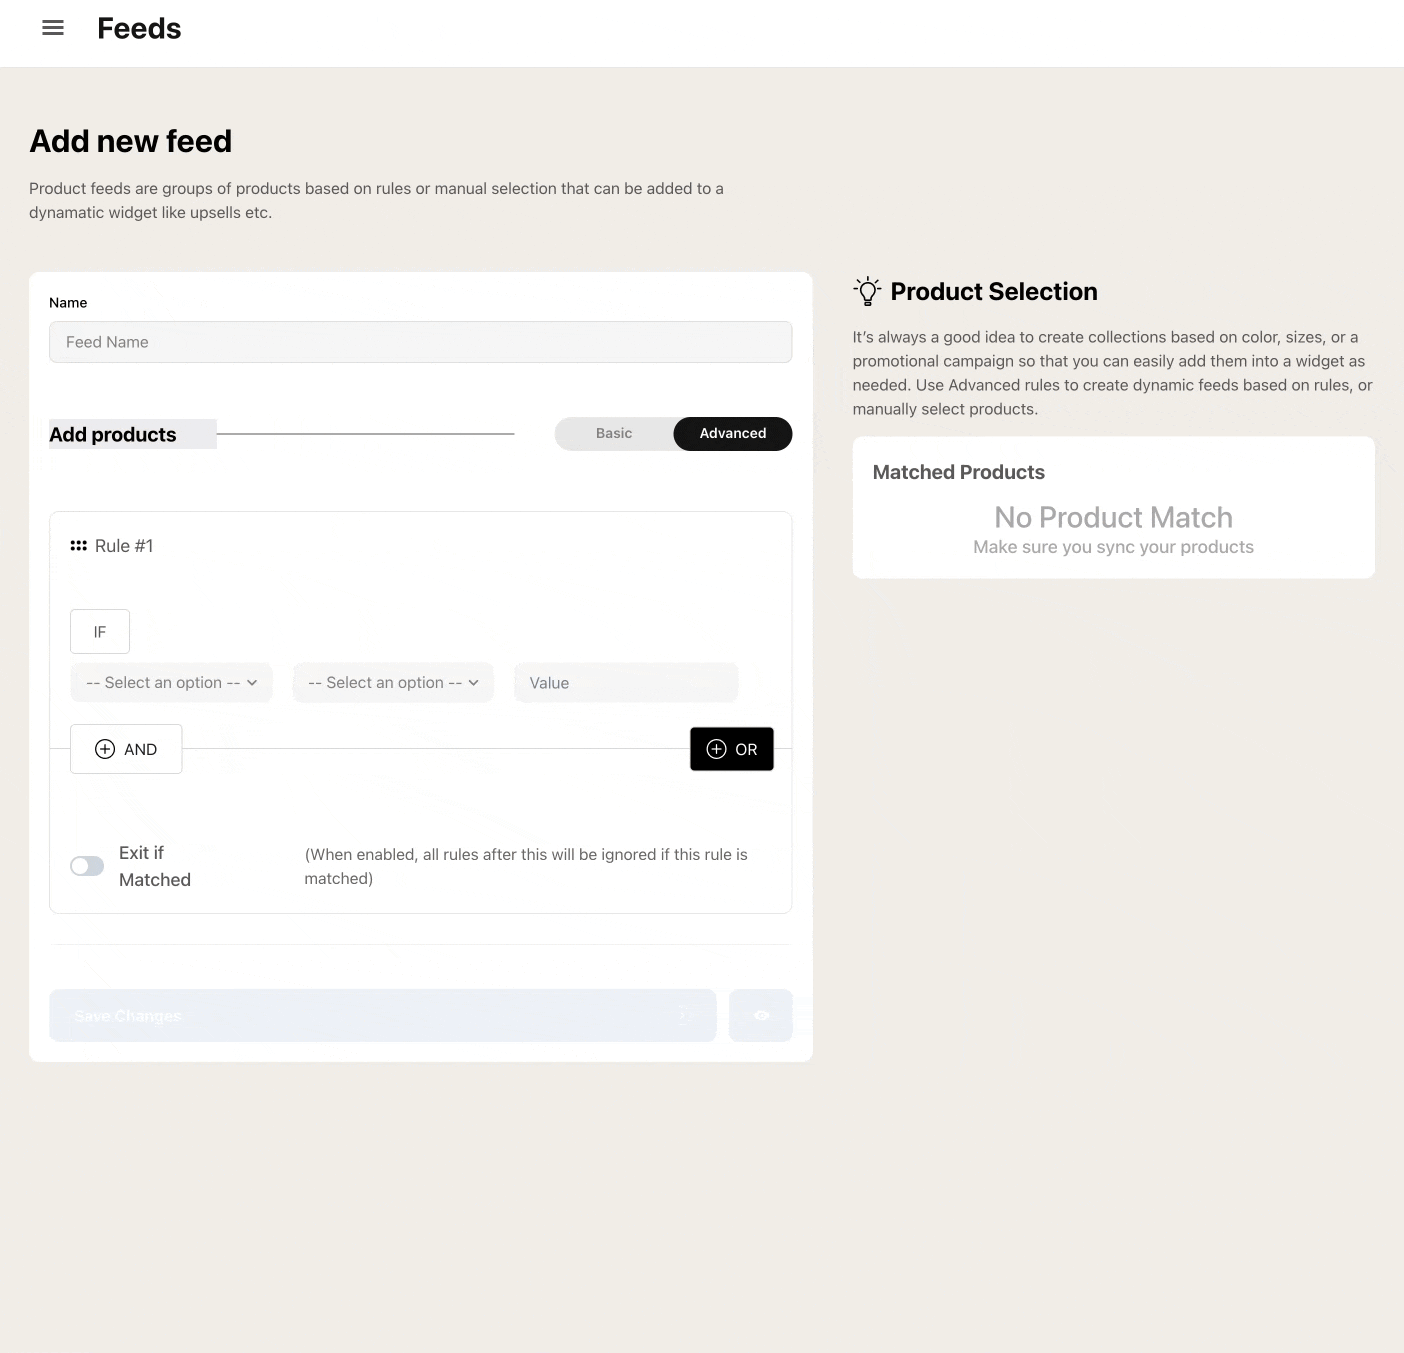Click the plus icon in the AND button

[105, 749]
